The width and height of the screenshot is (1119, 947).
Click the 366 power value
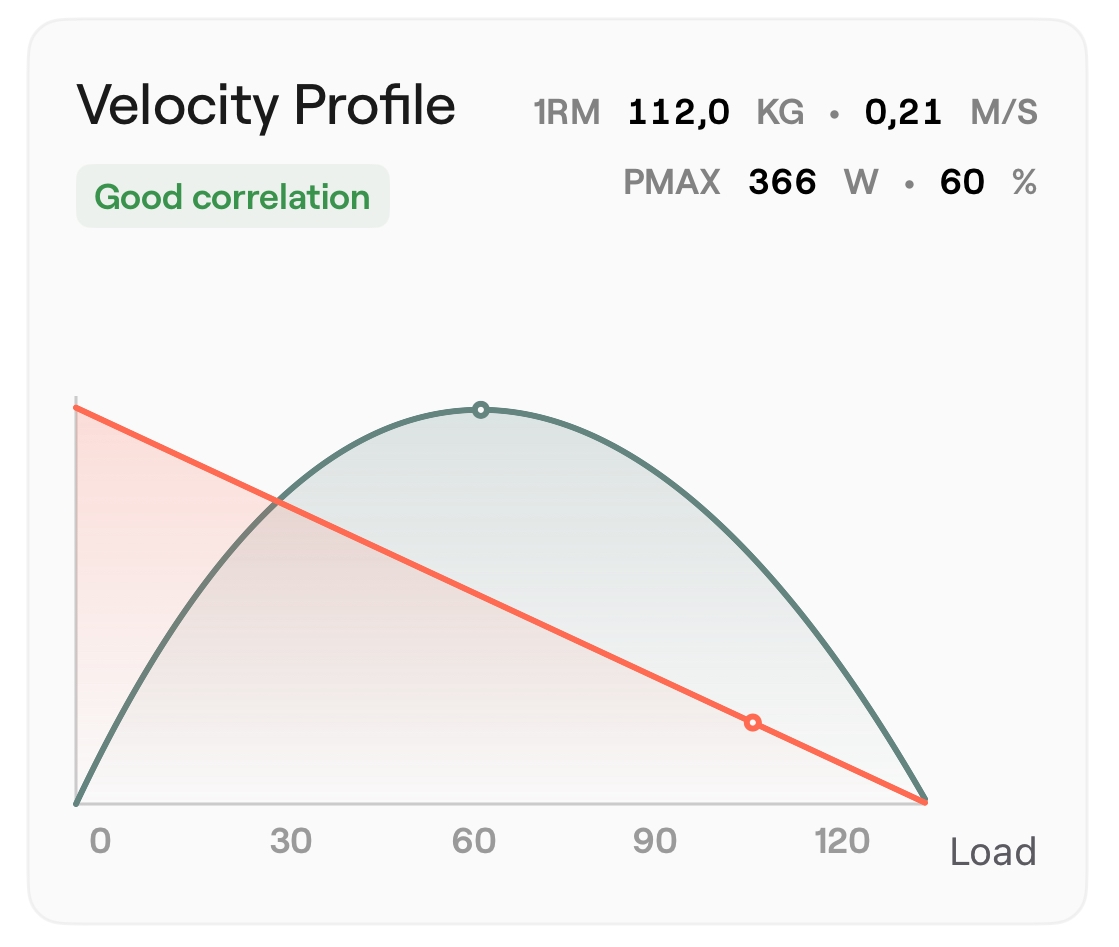tap(782, 182)
